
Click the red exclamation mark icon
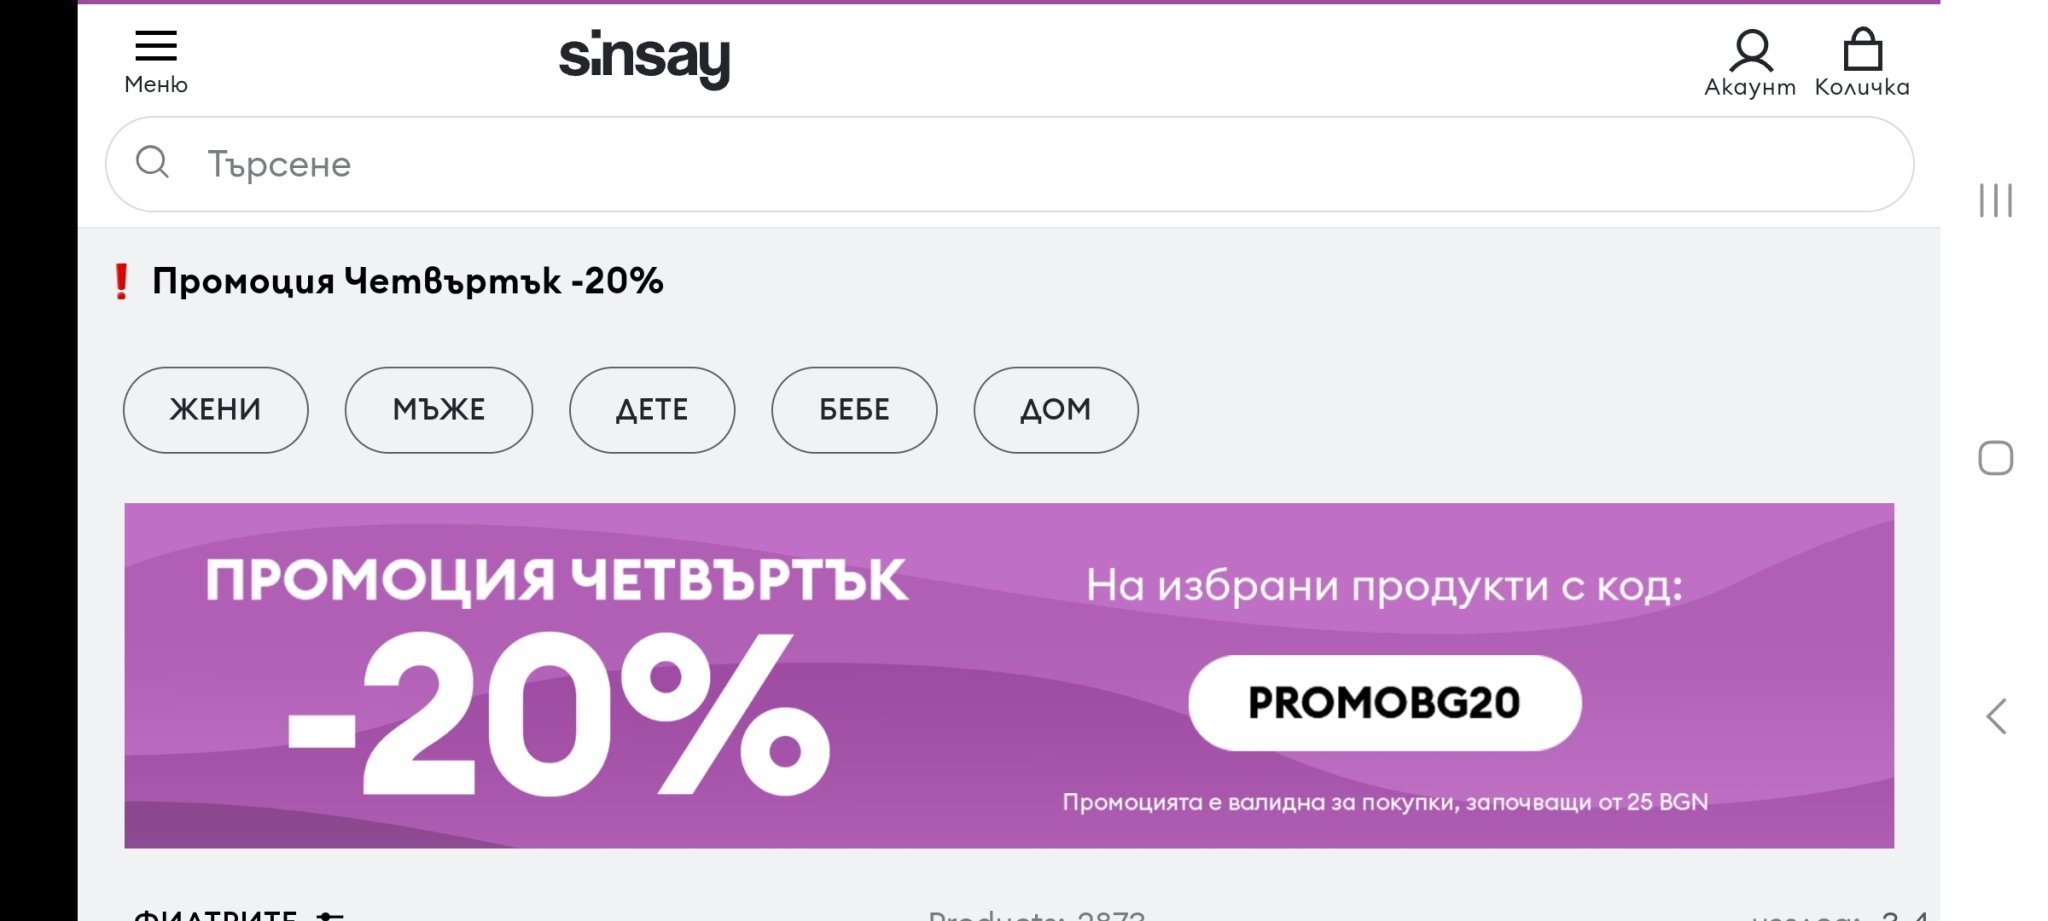121,282
